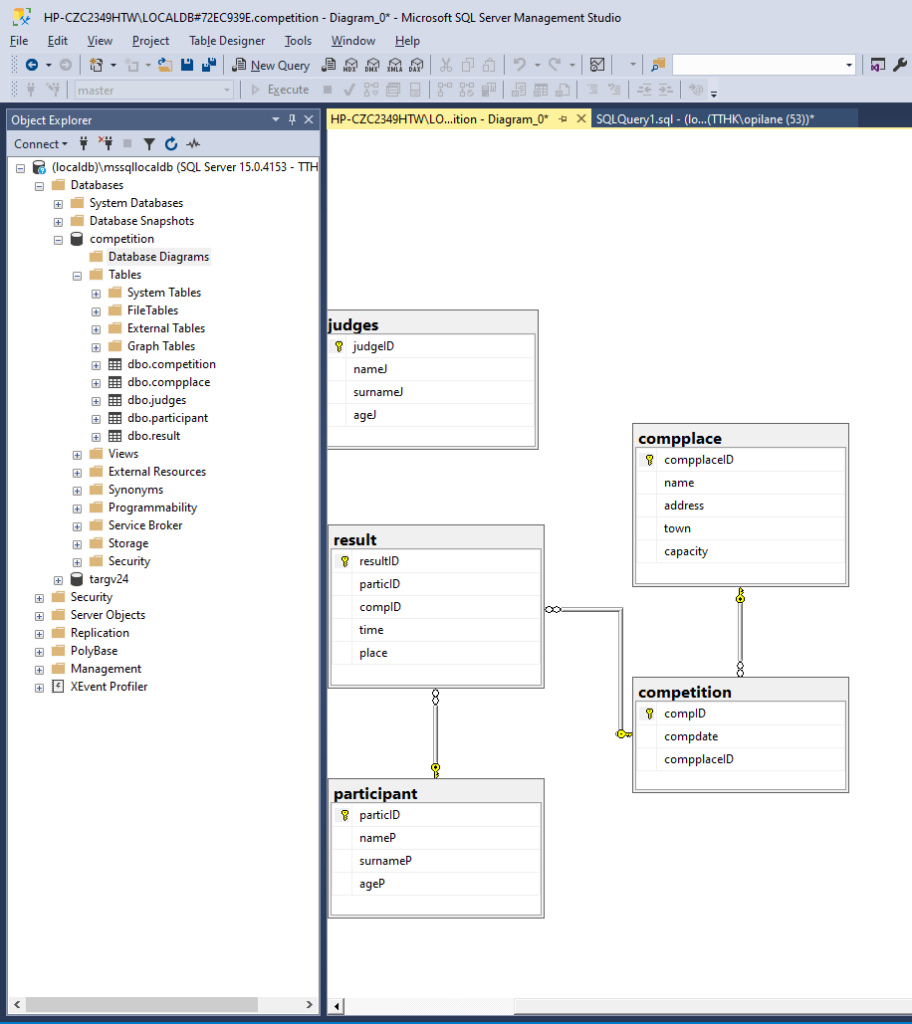The image size is (912, 1024).
Task: Open the Tools menu
Action: 298,41
